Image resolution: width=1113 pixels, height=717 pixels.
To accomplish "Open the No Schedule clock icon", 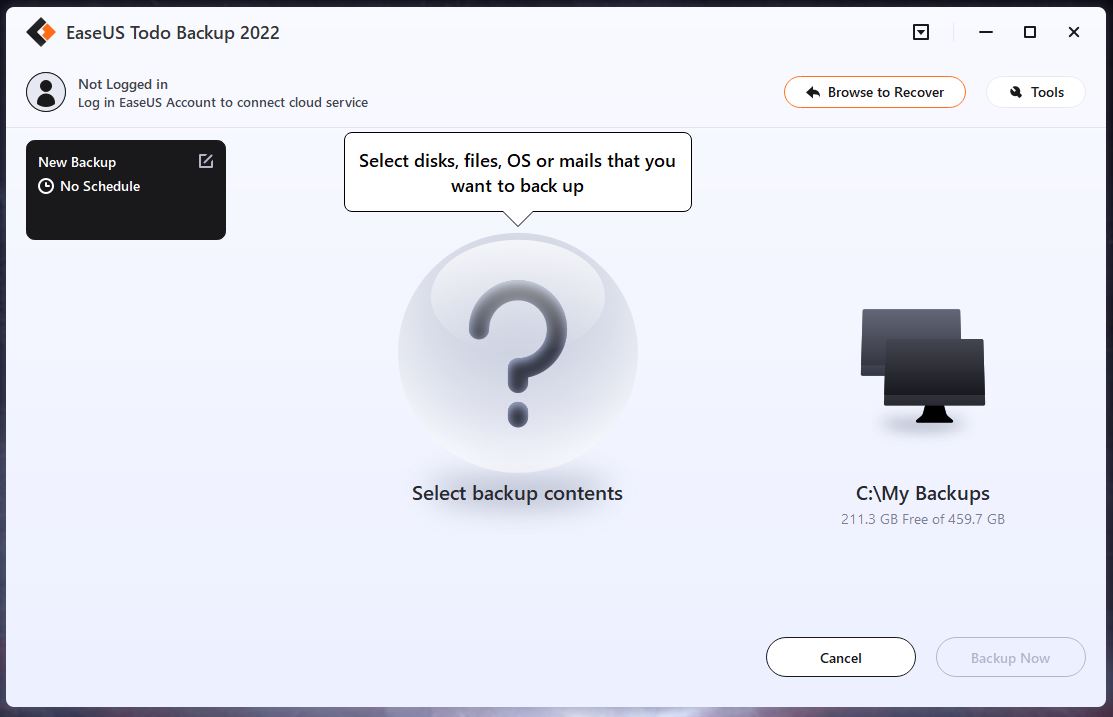I will (45, 186).
